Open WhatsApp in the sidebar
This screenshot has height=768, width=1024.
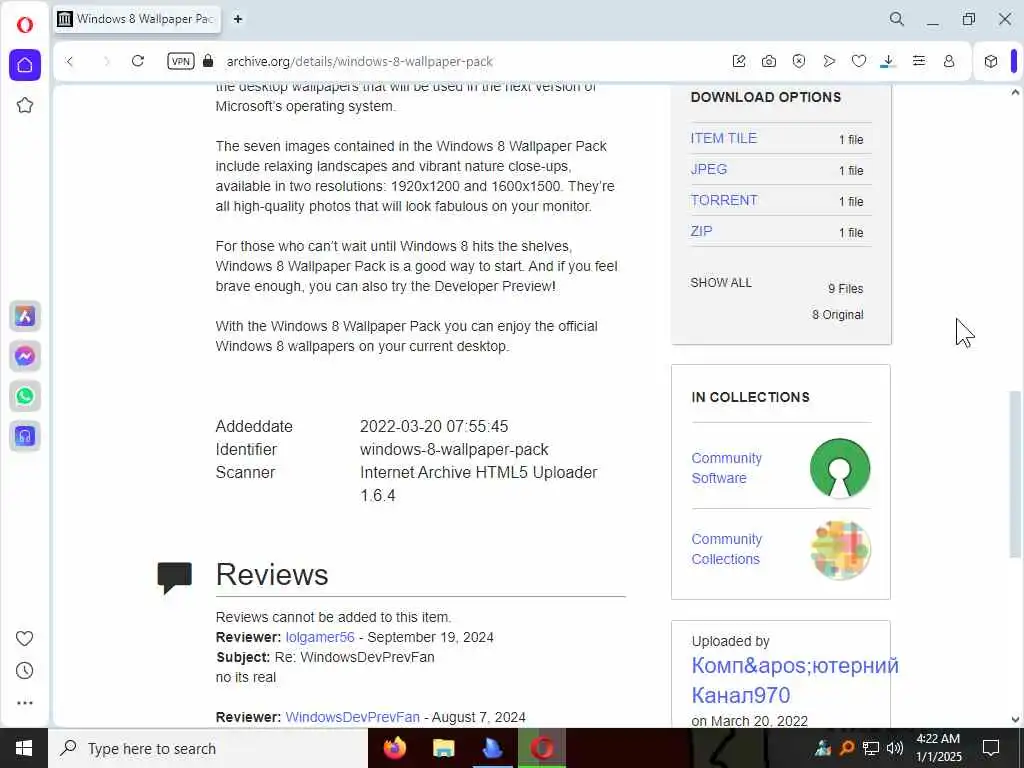[25, 396]
